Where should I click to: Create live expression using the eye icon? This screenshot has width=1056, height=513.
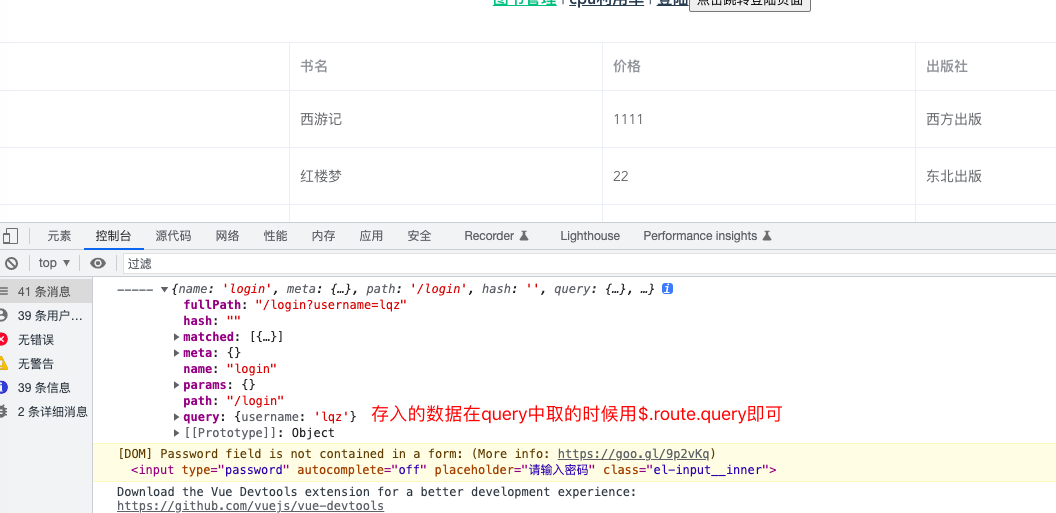98,263
